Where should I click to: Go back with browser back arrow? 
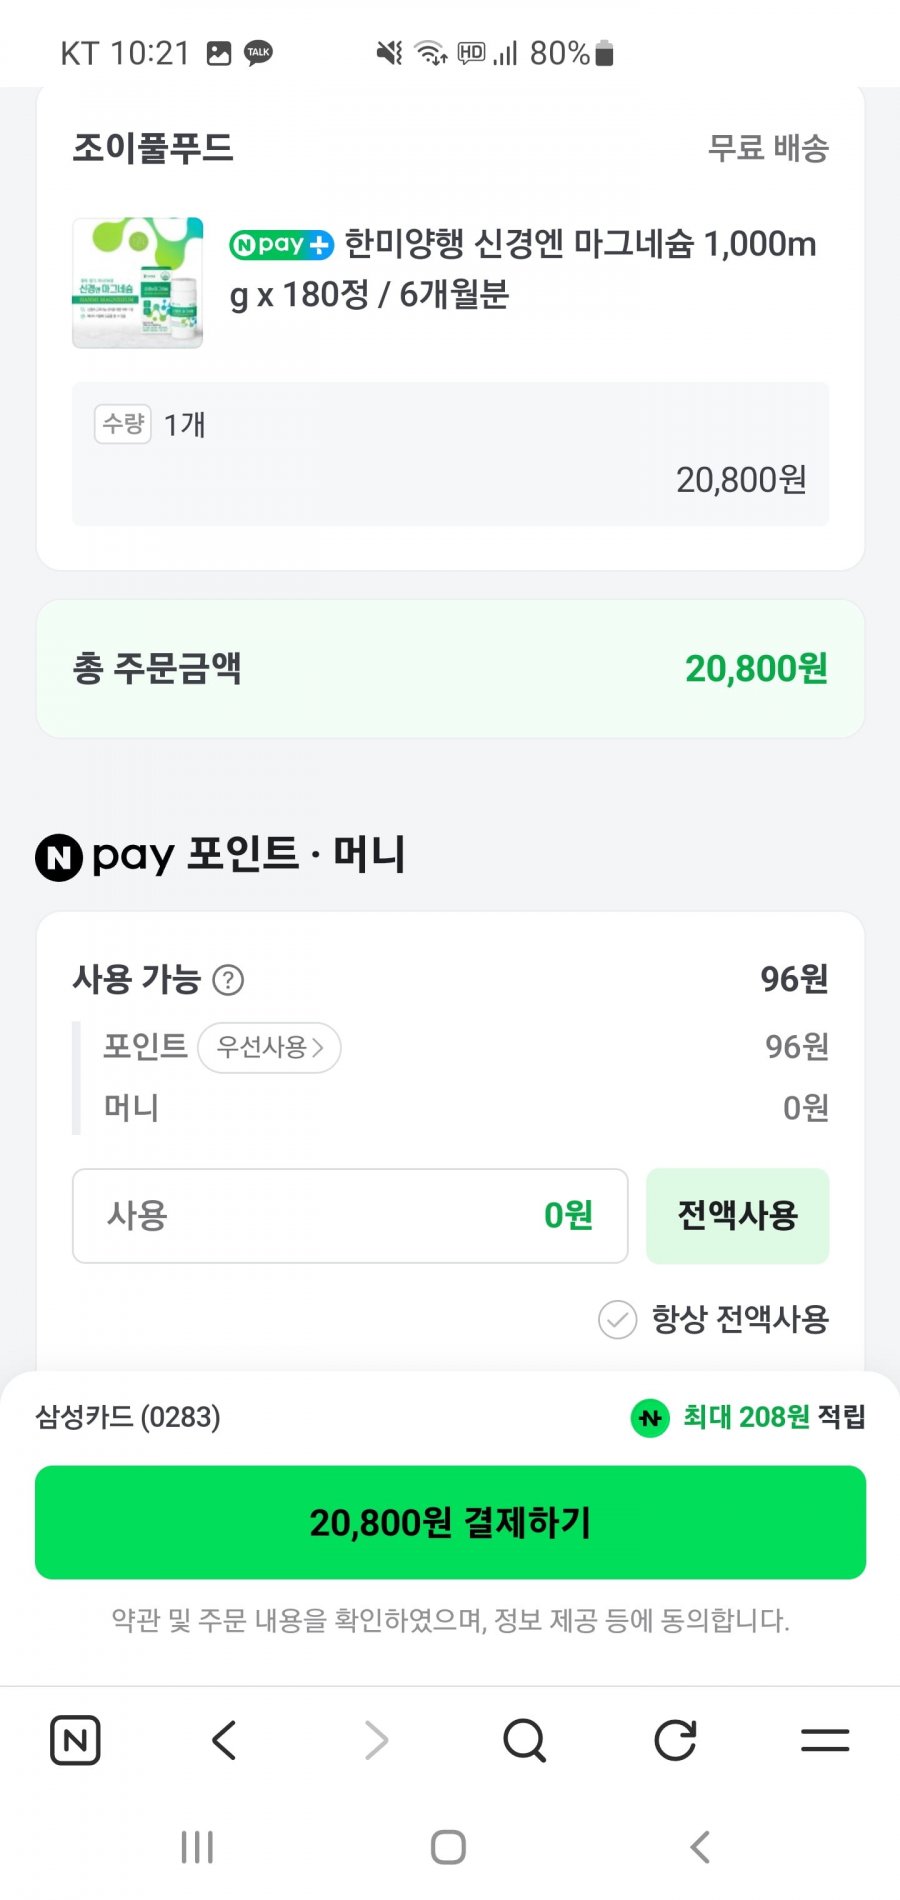(x=225, y=1740)
